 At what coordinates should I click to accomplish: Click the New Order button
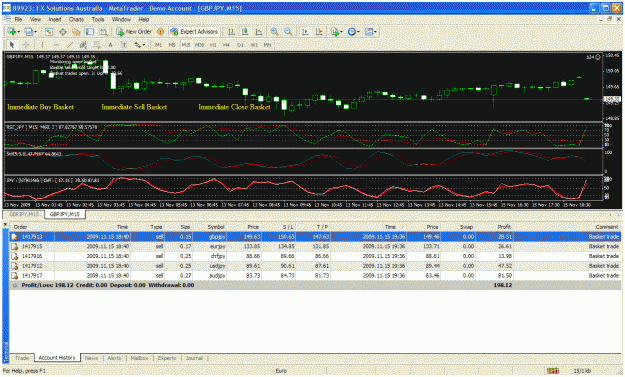tap(134, 31)
